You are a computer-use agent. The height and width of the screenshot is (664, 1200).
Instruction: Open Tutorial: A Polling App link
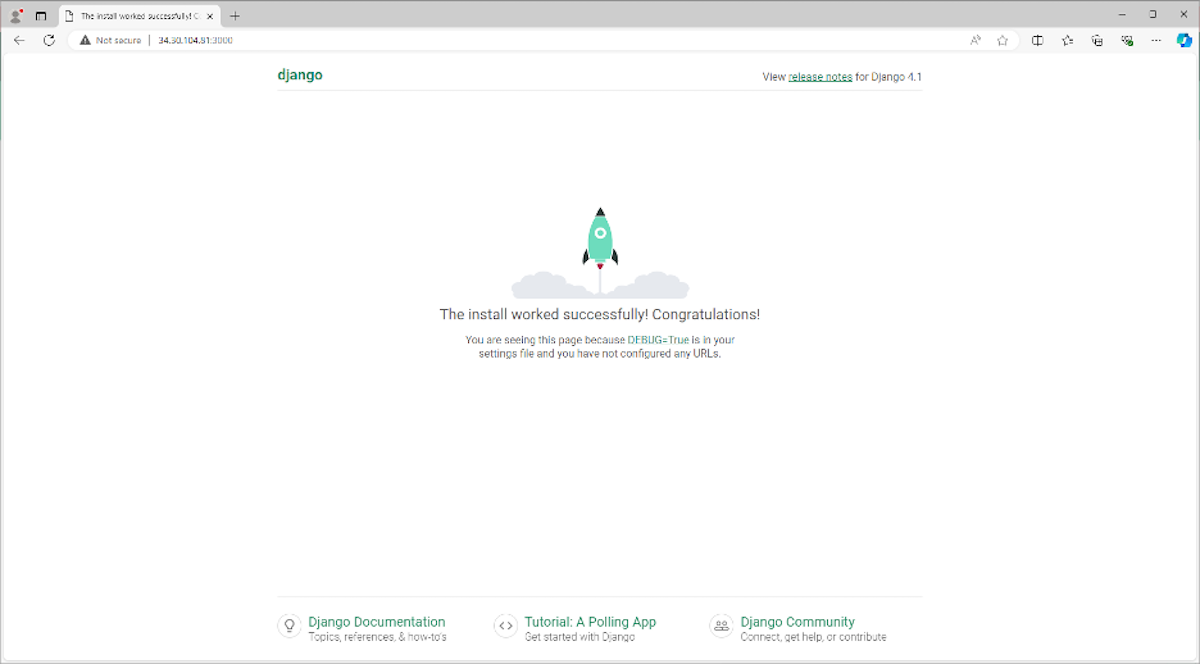[590, 622]
